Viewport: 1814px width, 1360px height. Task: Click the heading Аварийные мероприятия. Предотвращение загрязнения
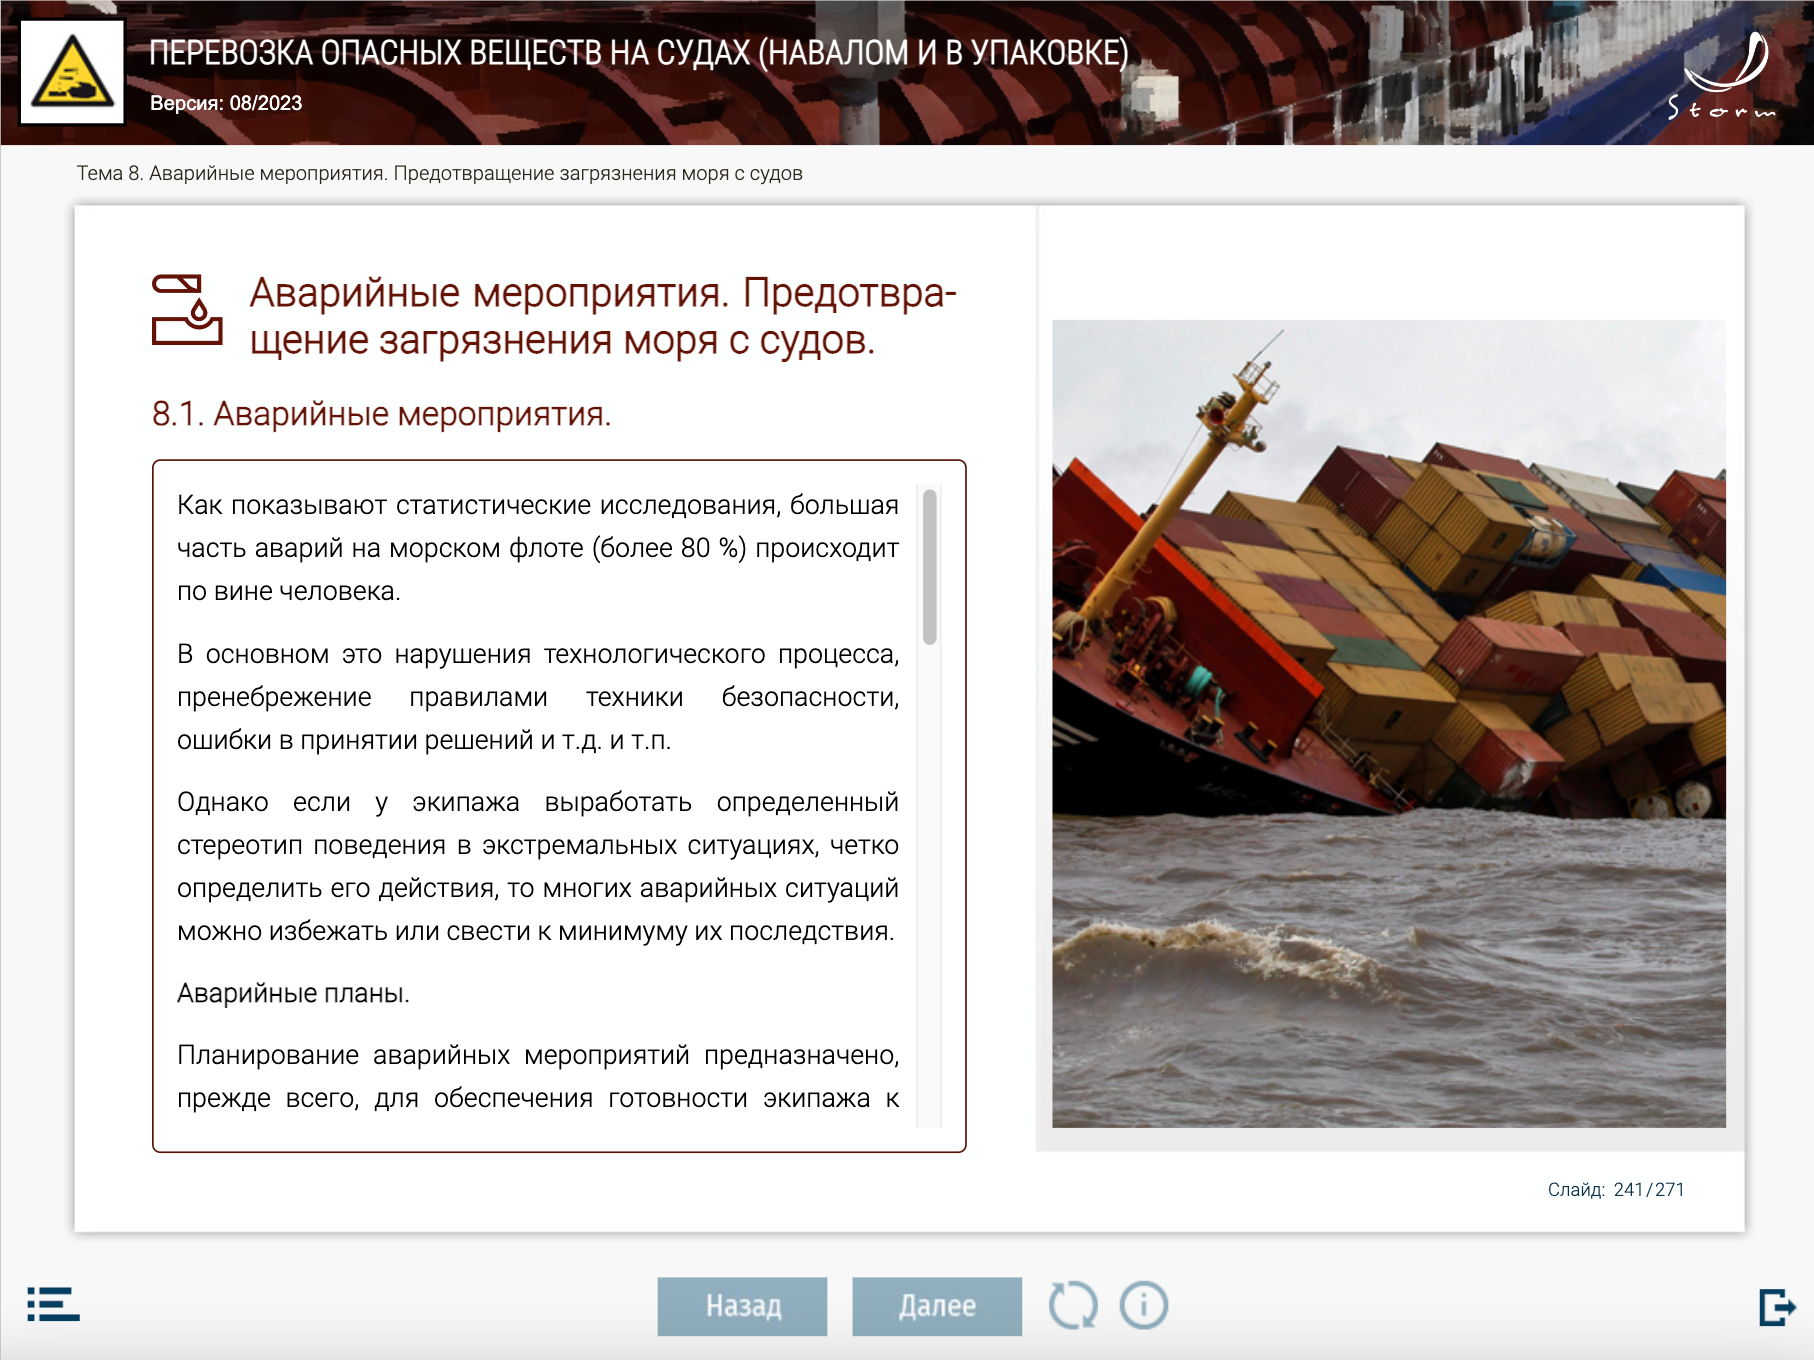pyautogui.click(x=603, y=316)
